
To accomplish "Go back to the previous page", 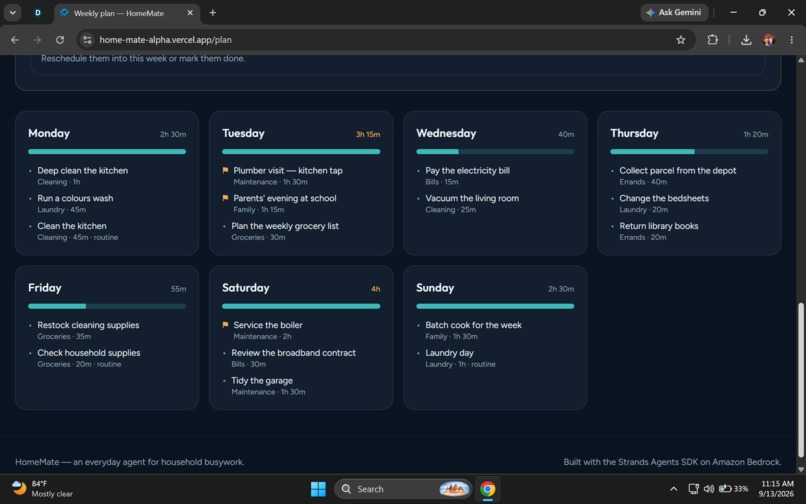I will click(15, 40).
